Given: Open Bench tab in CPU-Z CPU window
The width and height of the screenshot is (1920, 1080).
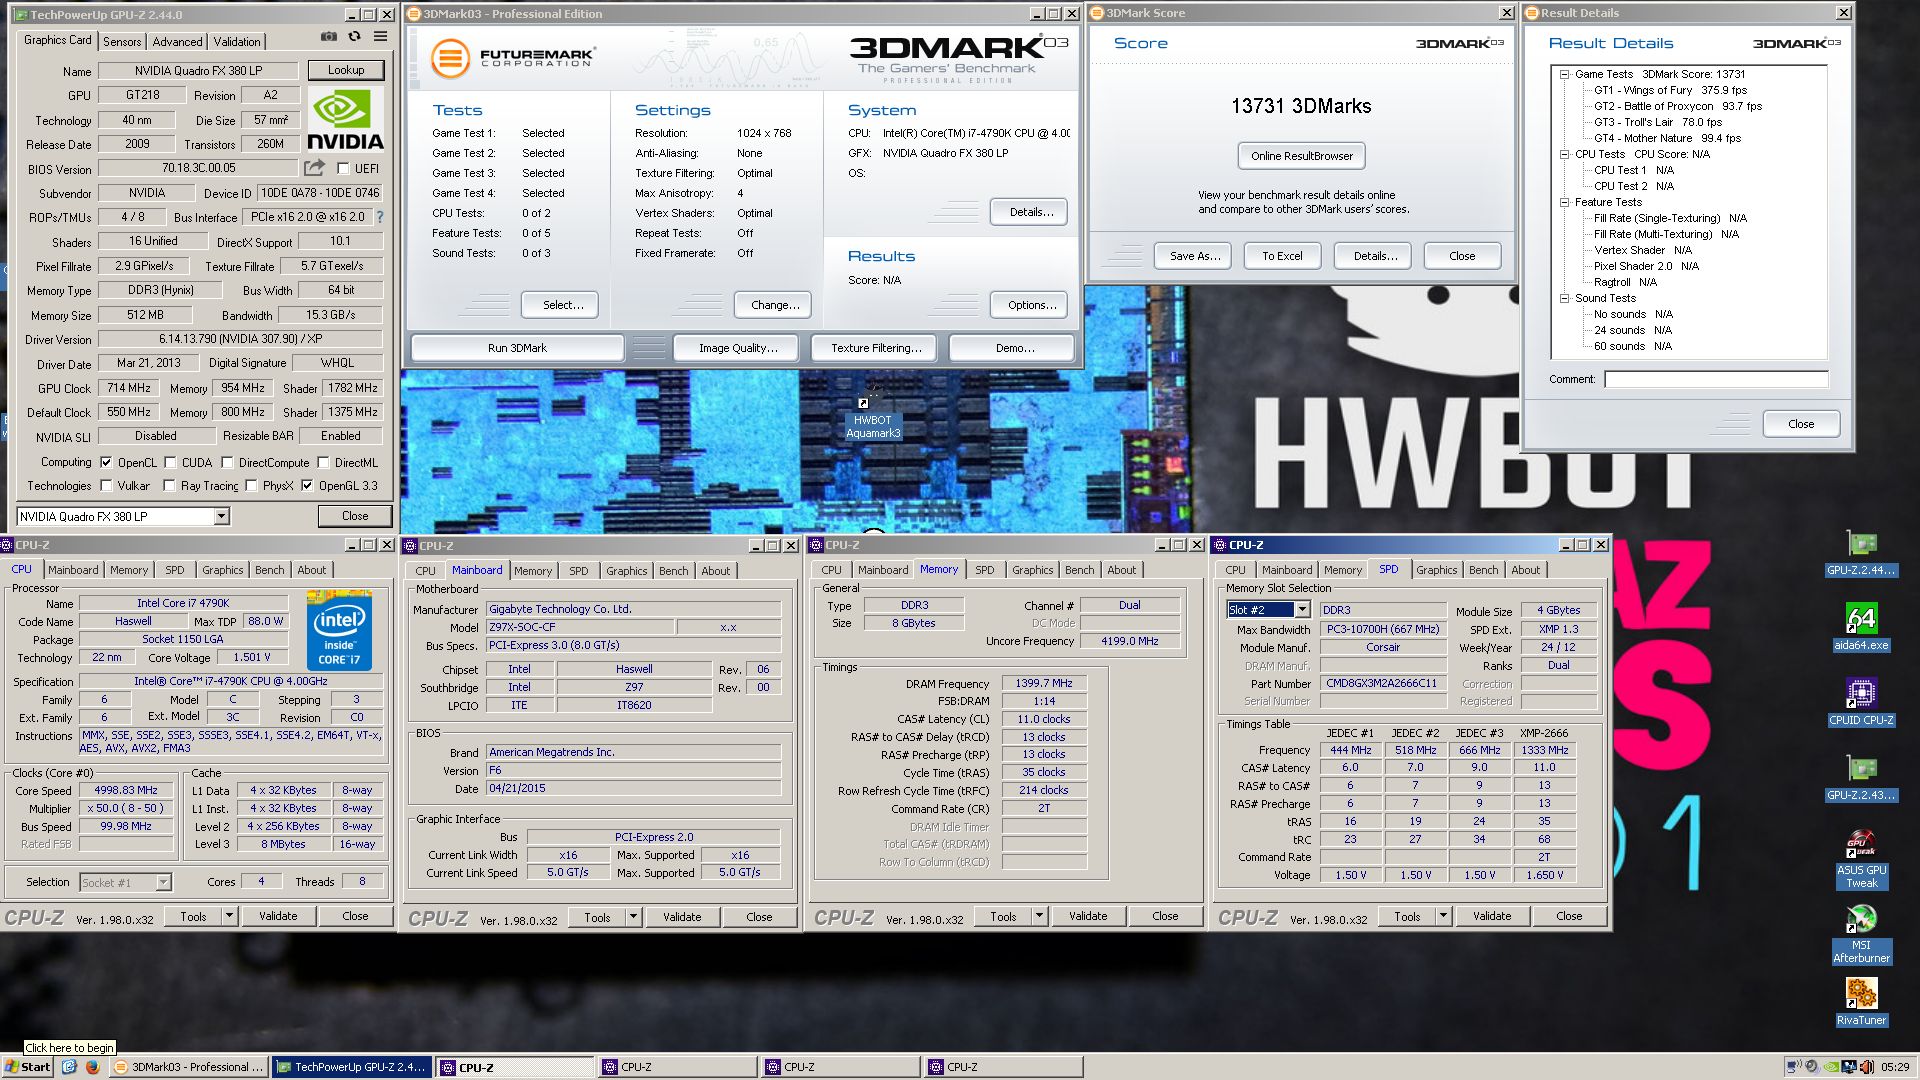Looking at the screenshot, I should tap(269, 570).
